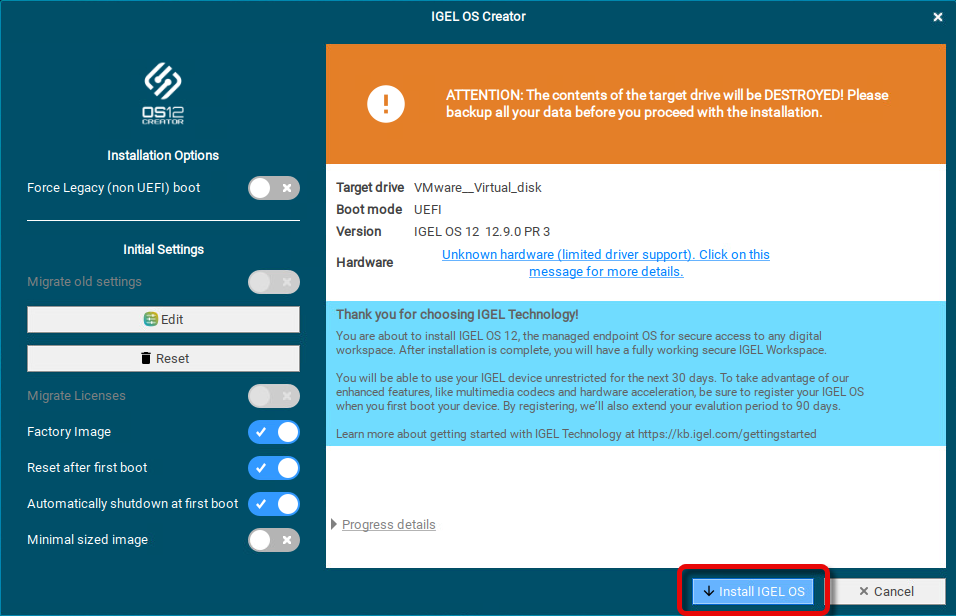956x616 pixels.
Task: Click the kb.igel.com/gettingstarted line
Action: [576, 434]
